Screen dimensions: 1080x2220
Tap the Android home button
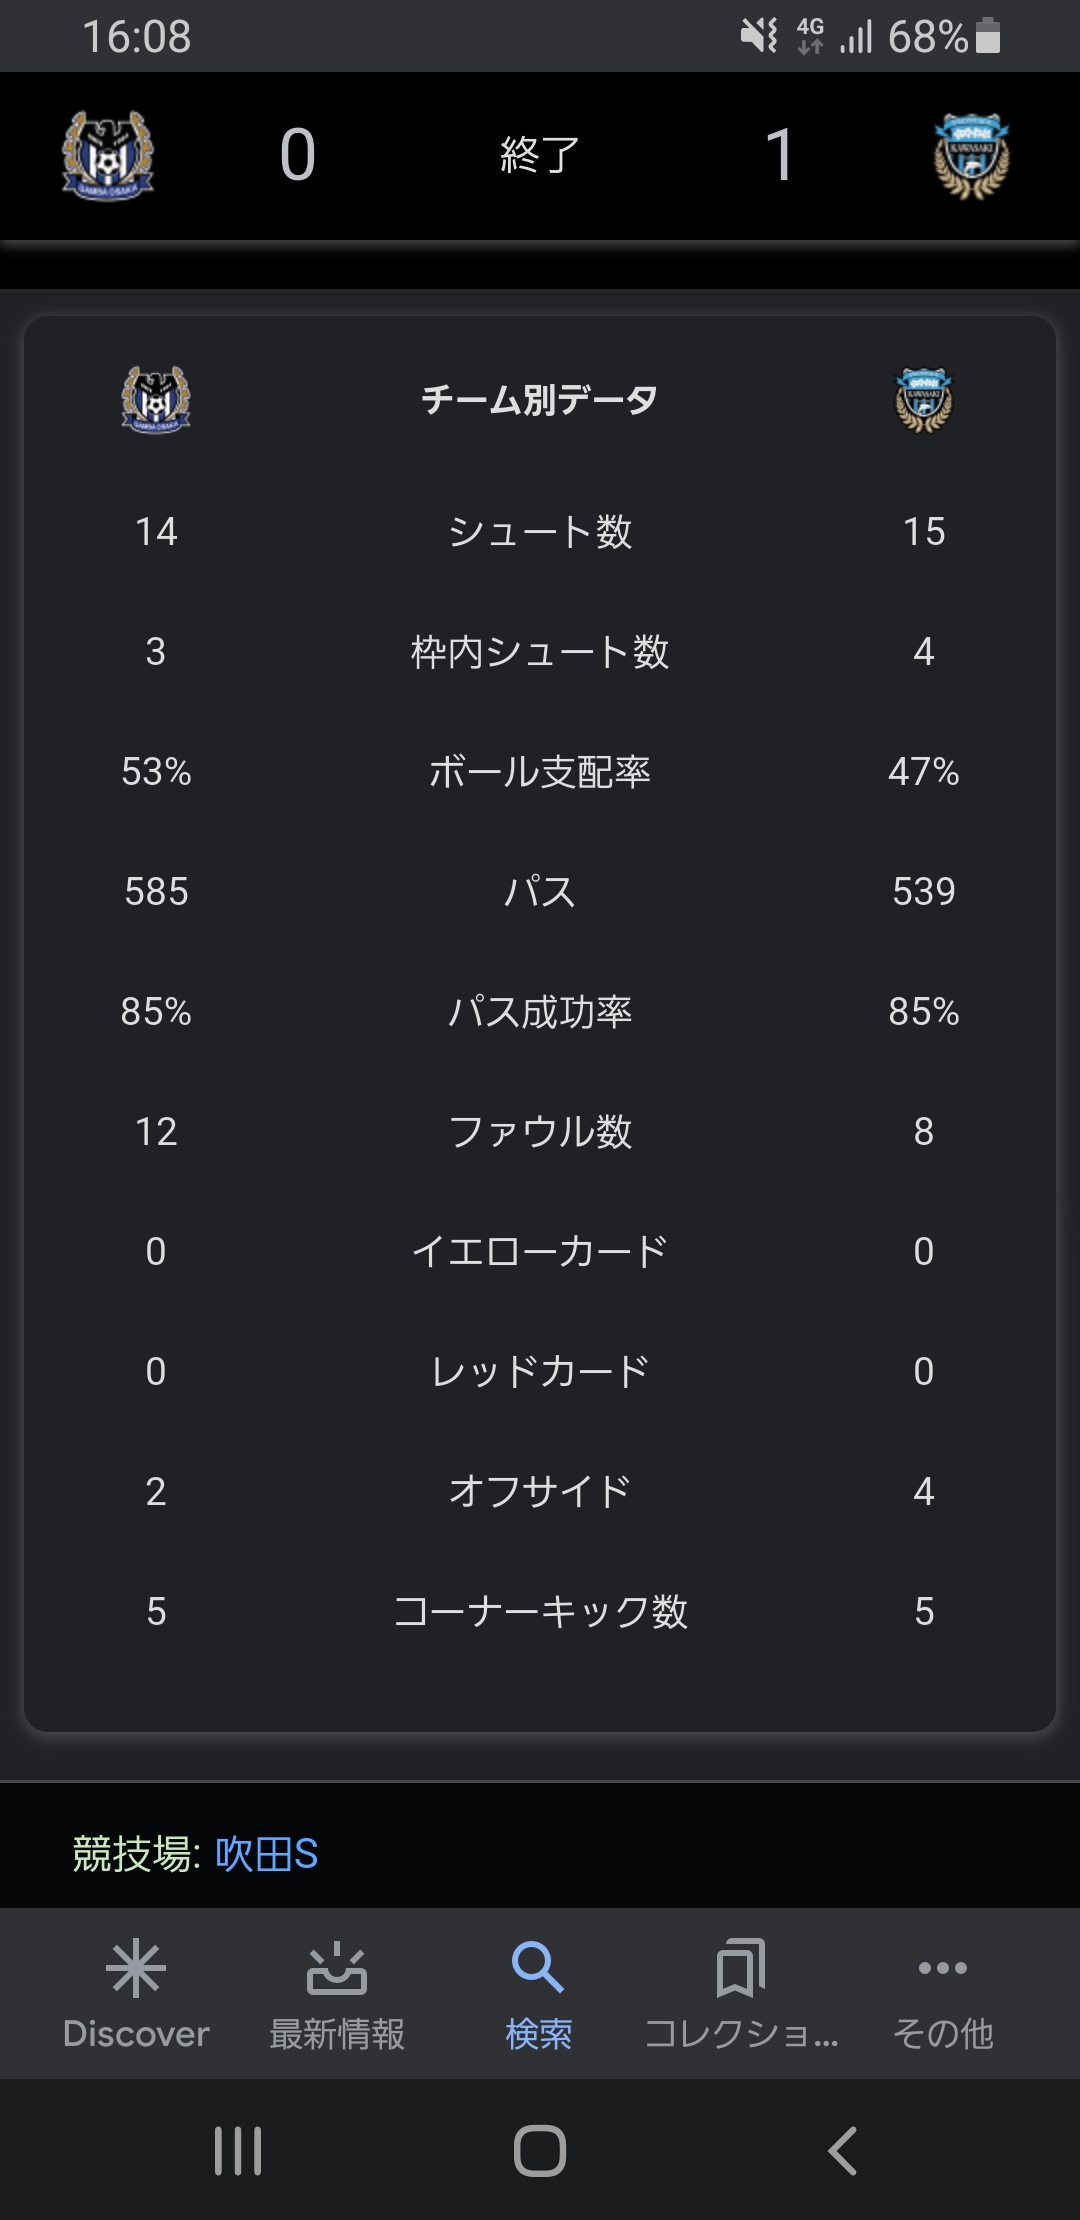540,2150
